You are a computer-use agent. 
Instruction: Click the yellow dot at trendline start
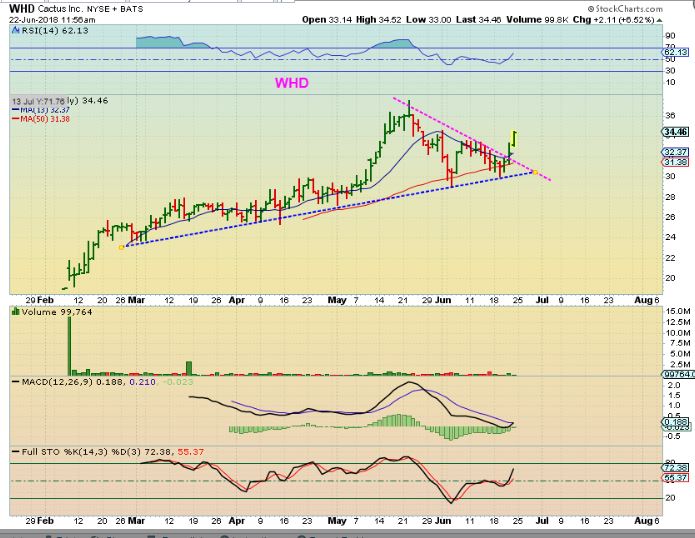pyautogui.click(x=122, y=246)
